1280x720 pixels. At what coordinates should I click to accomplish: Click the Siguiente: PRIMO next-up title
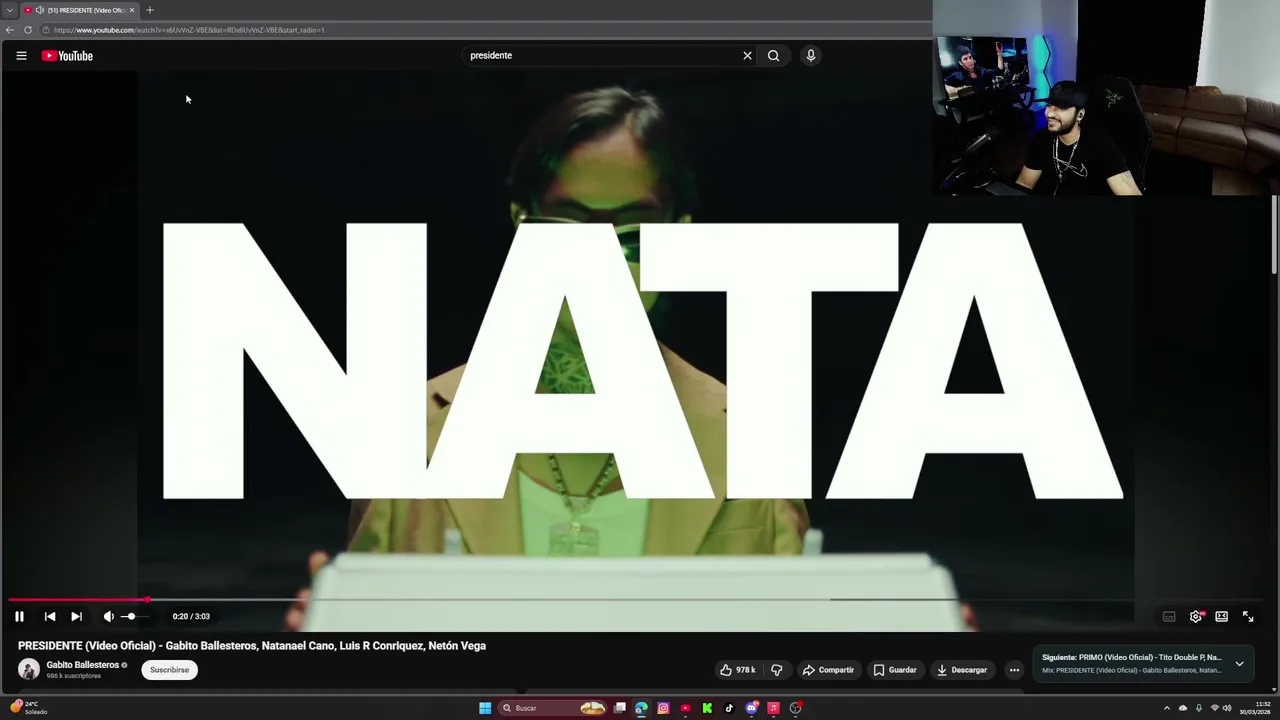1131,658
